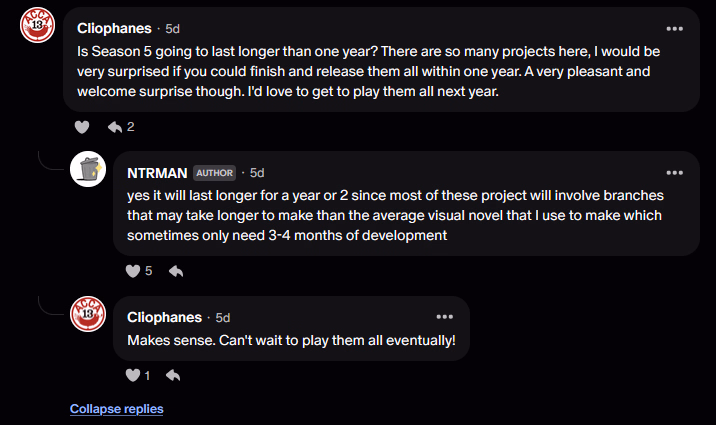This screenshot has height=425, width=716.
Task: Click Cliophanes' avatar beside the "Makes sense" reply
Action: tap(88, 316)
